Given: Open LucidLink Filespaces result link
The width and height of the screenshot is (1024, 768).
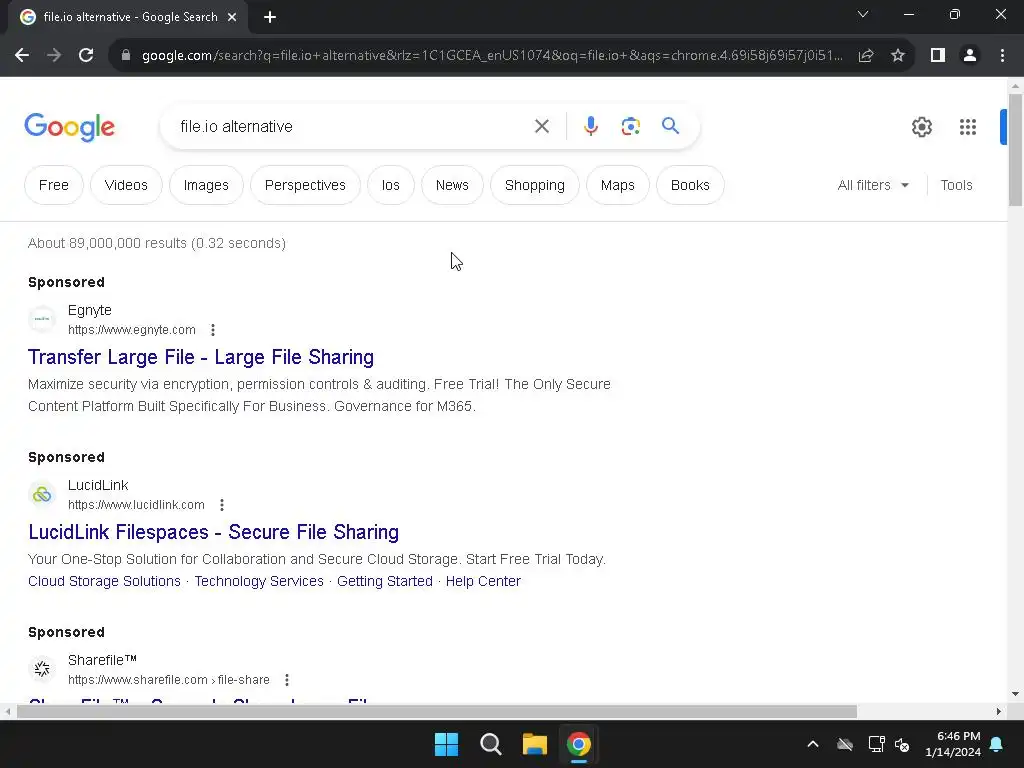Looking at the screenshot, I should (x=214, y=532).
